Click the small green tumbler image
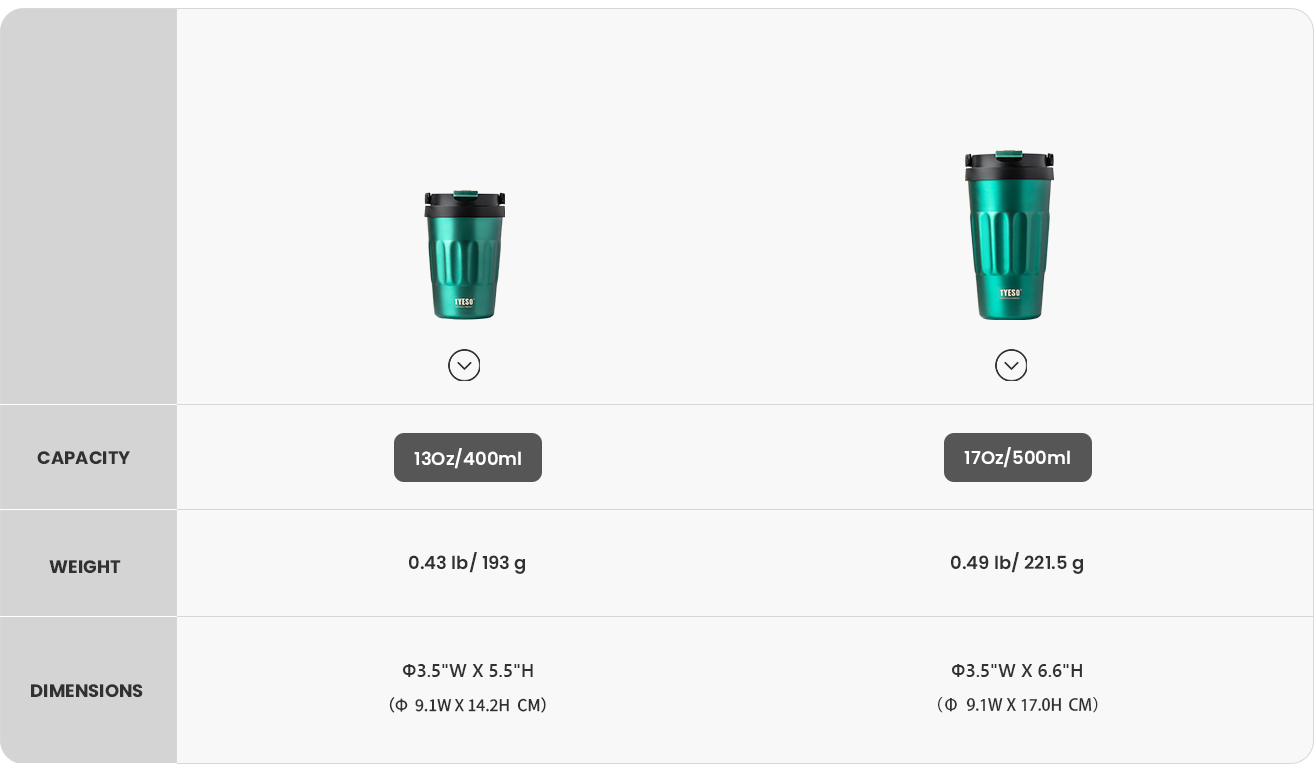 [464, 265]
